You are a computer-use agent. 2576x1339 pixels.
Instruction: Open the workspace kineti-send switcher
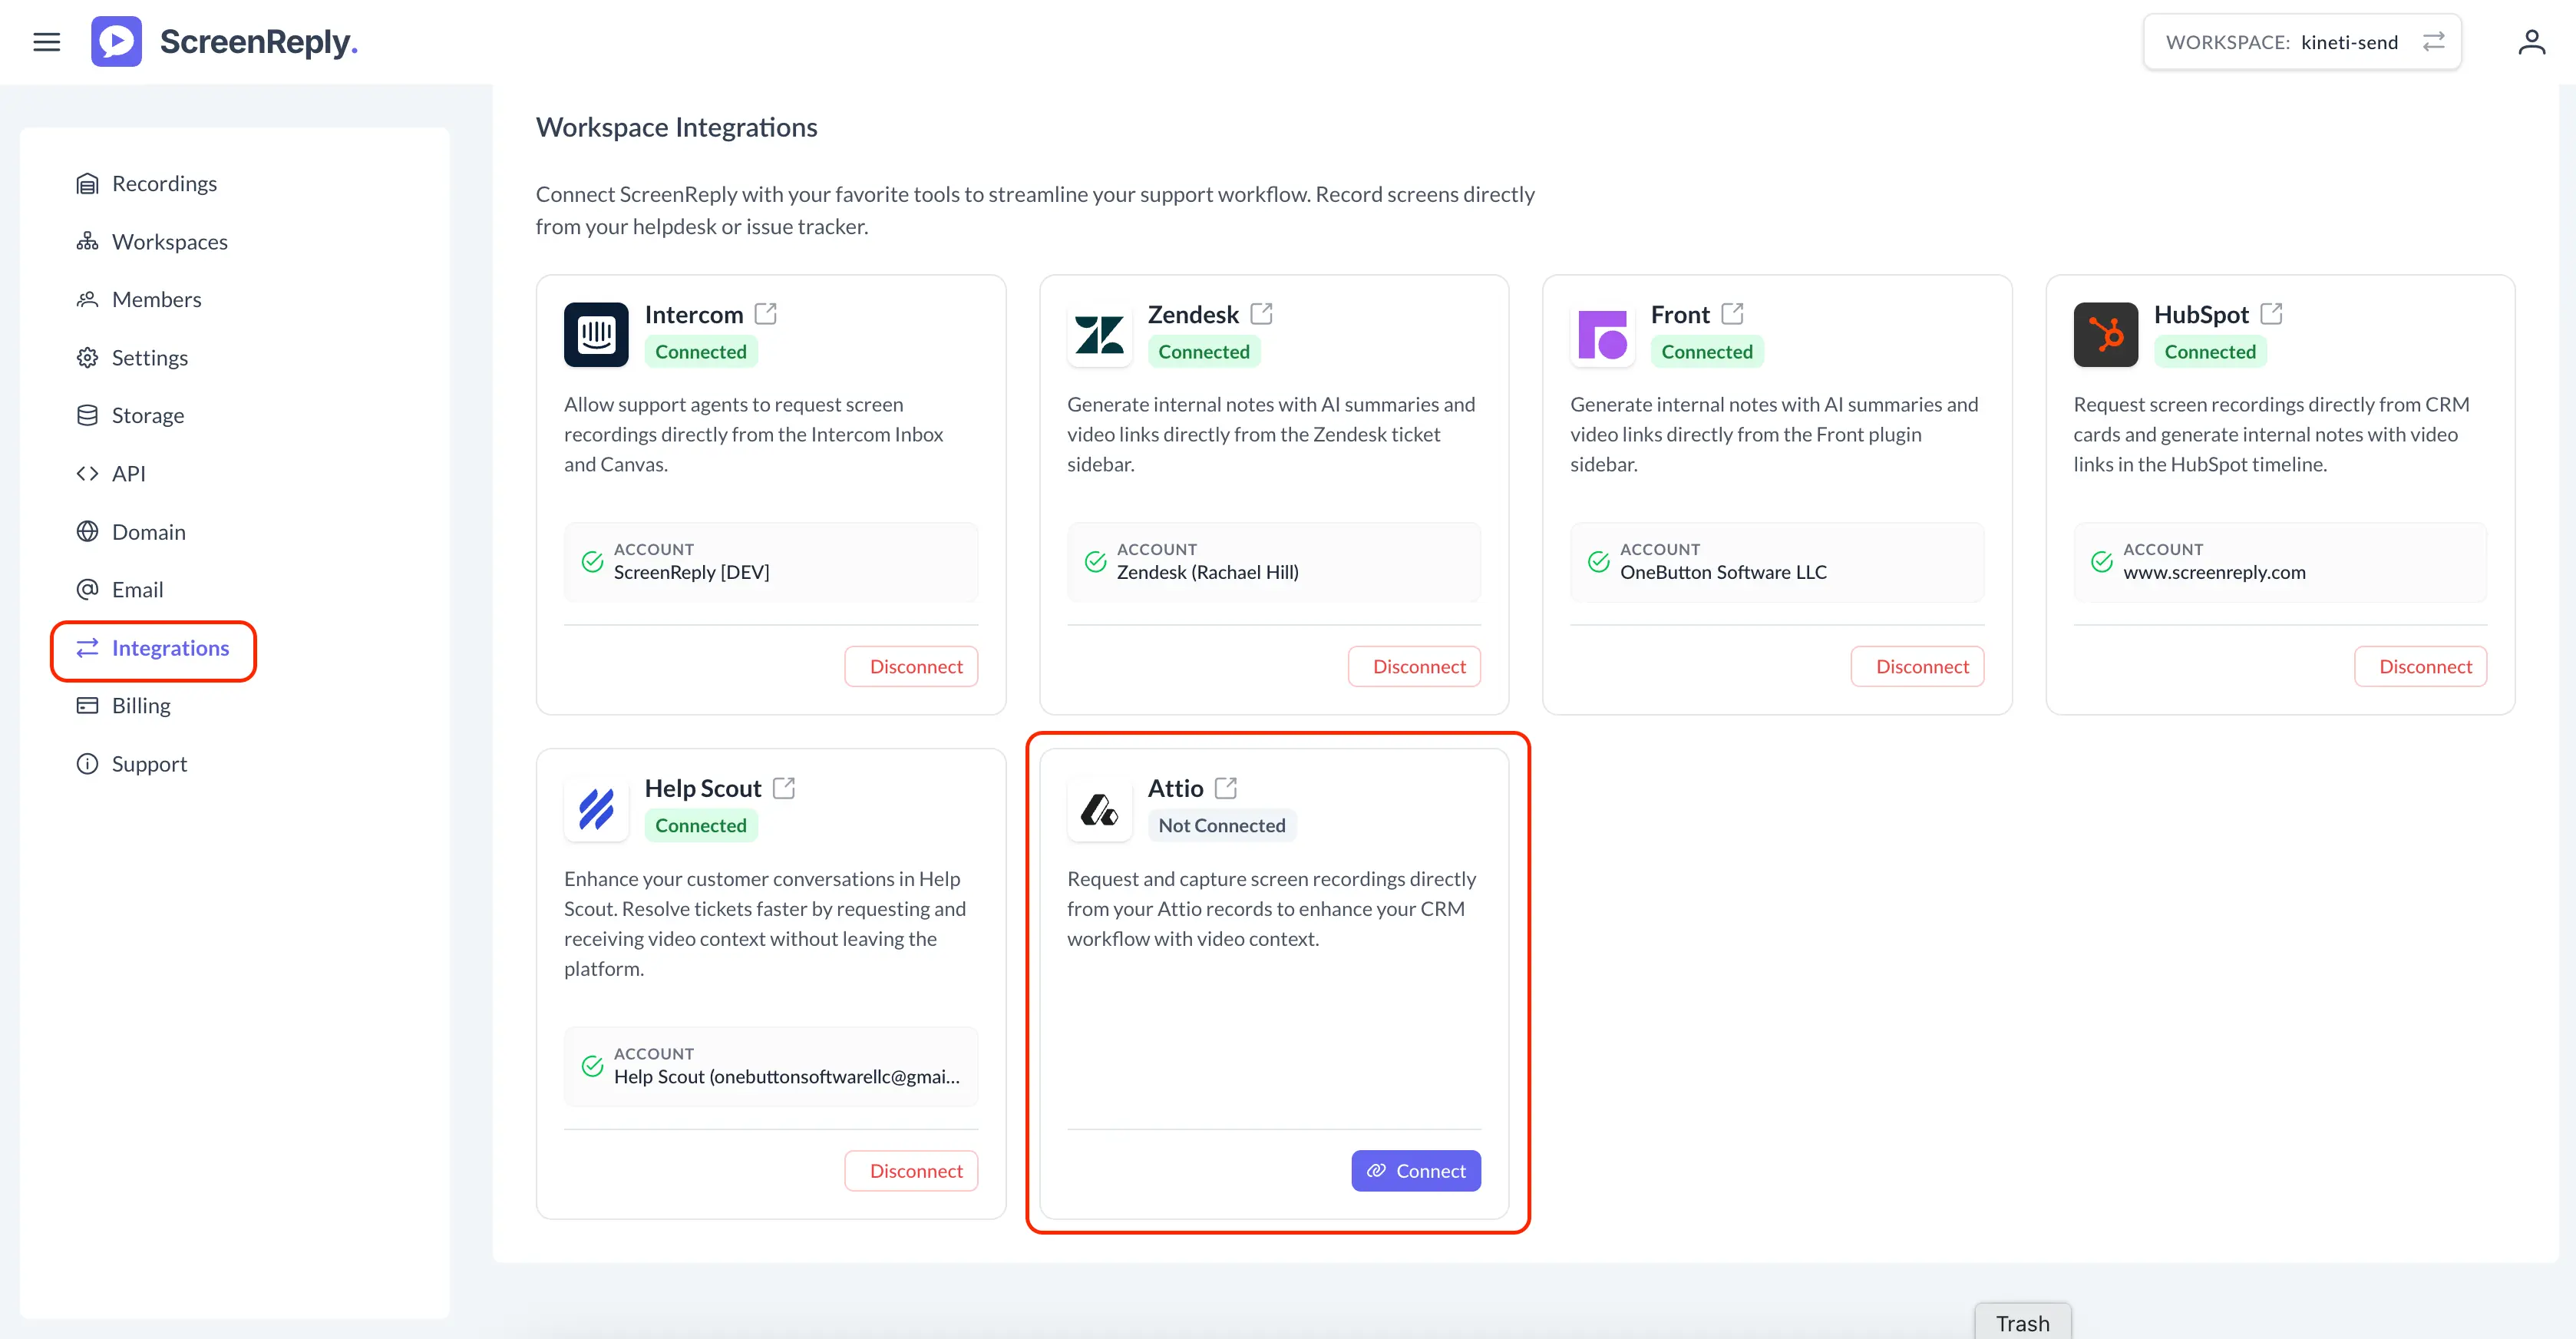(2302, 42)
